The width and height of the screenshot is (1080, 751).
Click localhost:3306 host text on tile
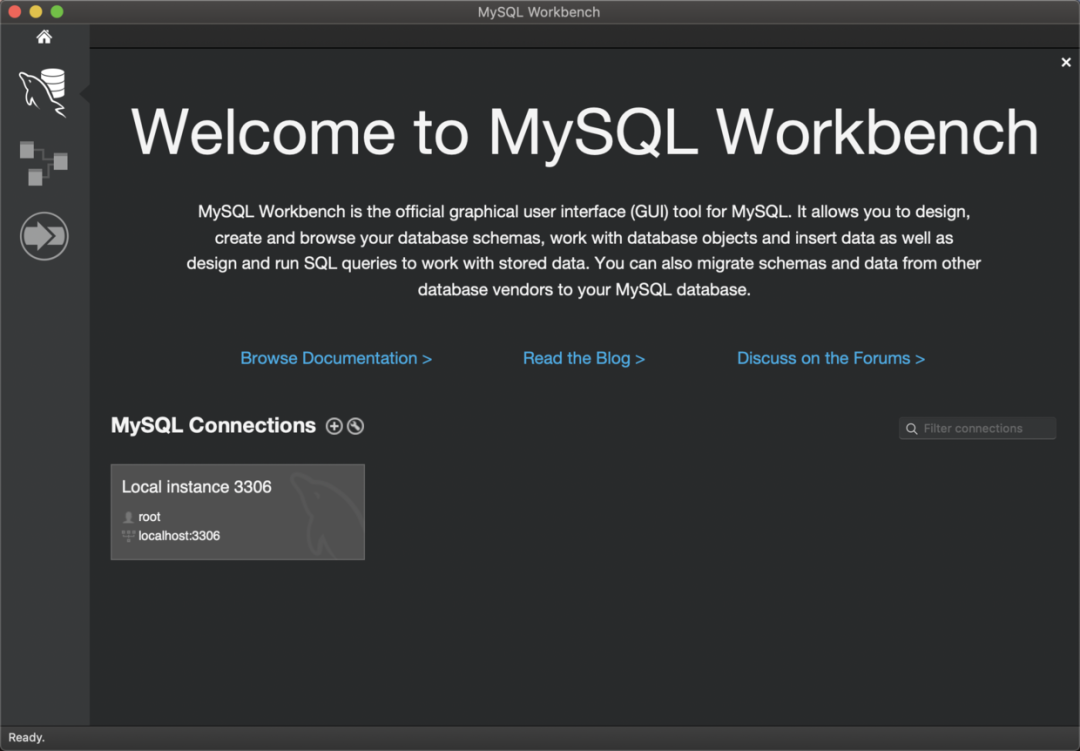pos(179,536)
